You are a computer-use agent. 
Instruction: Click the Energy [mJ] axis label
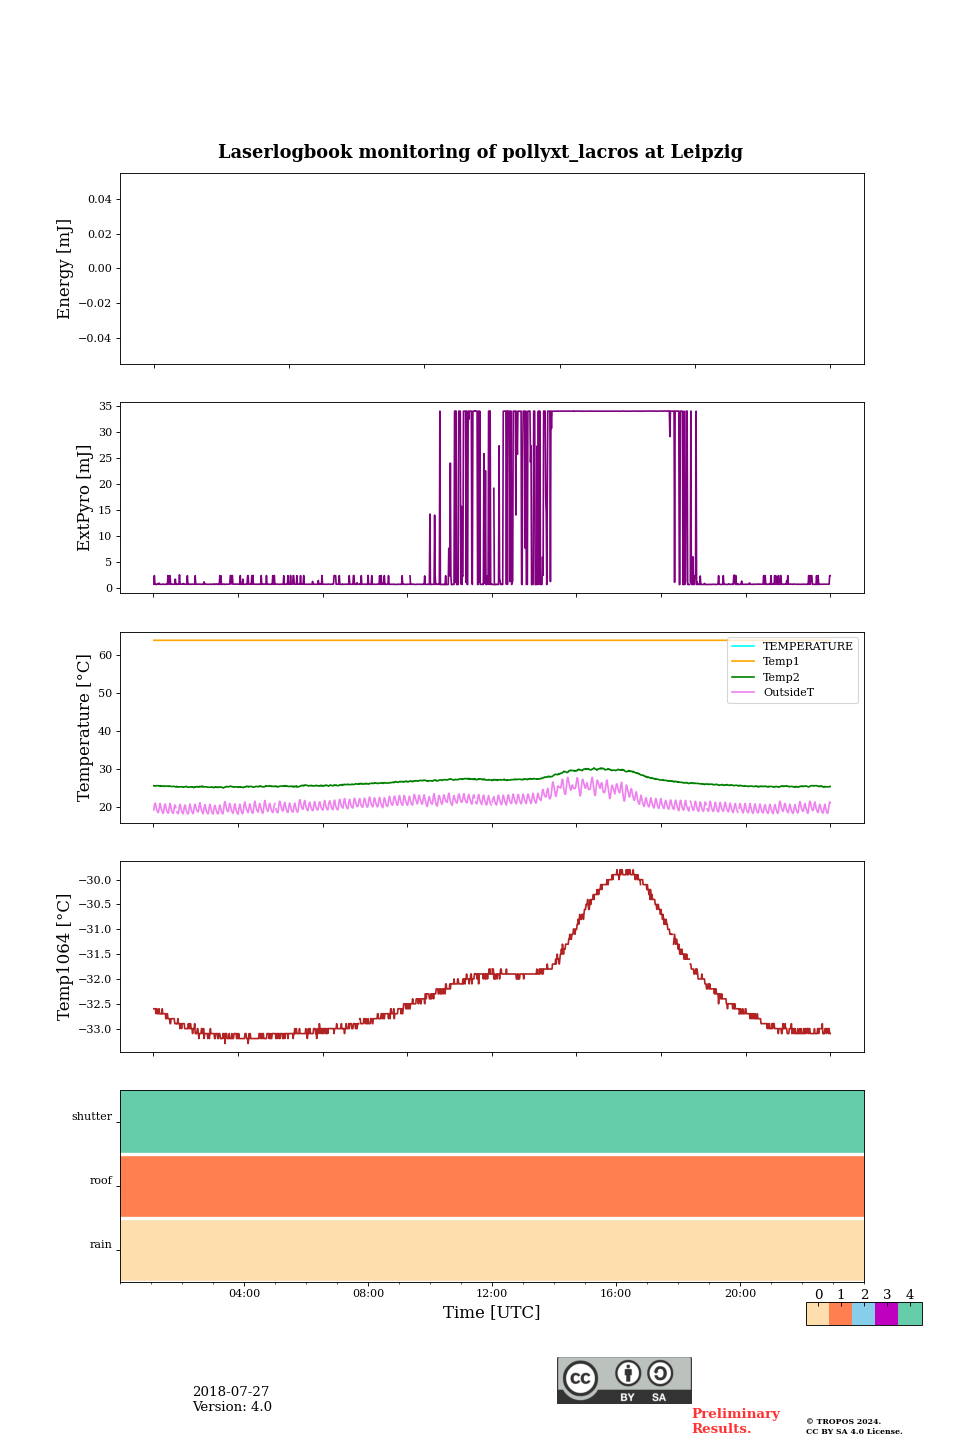65,269
